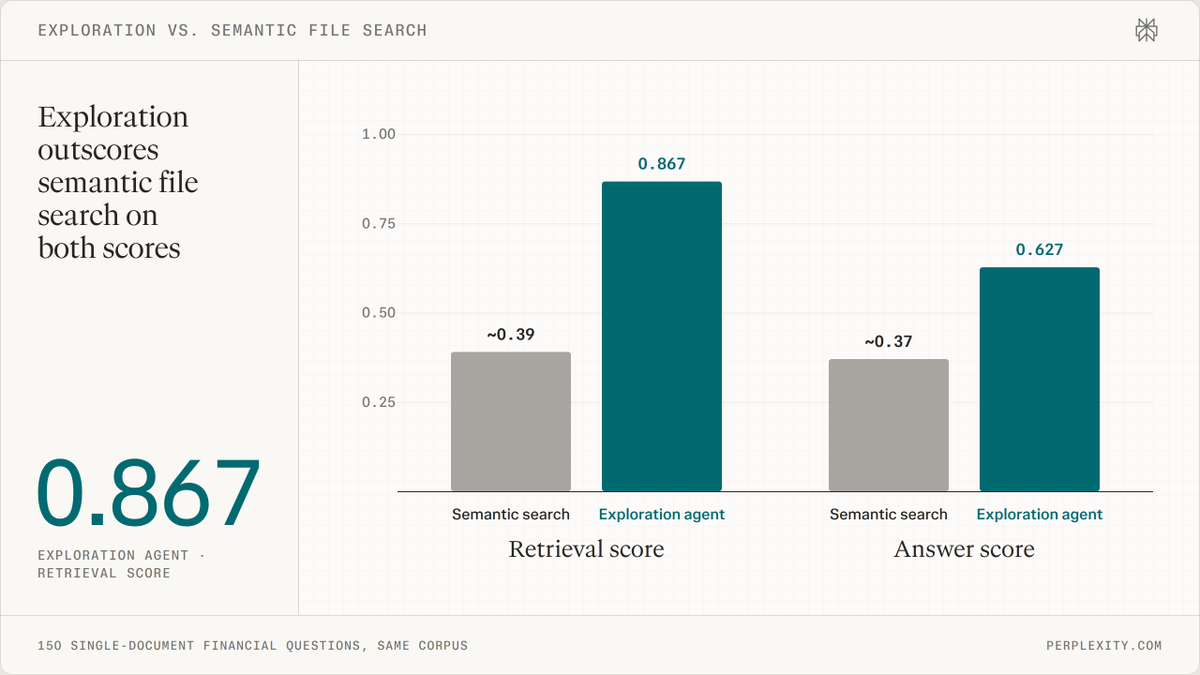This screenshot has height=675, width=1200.
Task: Click the Perplexity logo icon
Action: point(1147,31)
